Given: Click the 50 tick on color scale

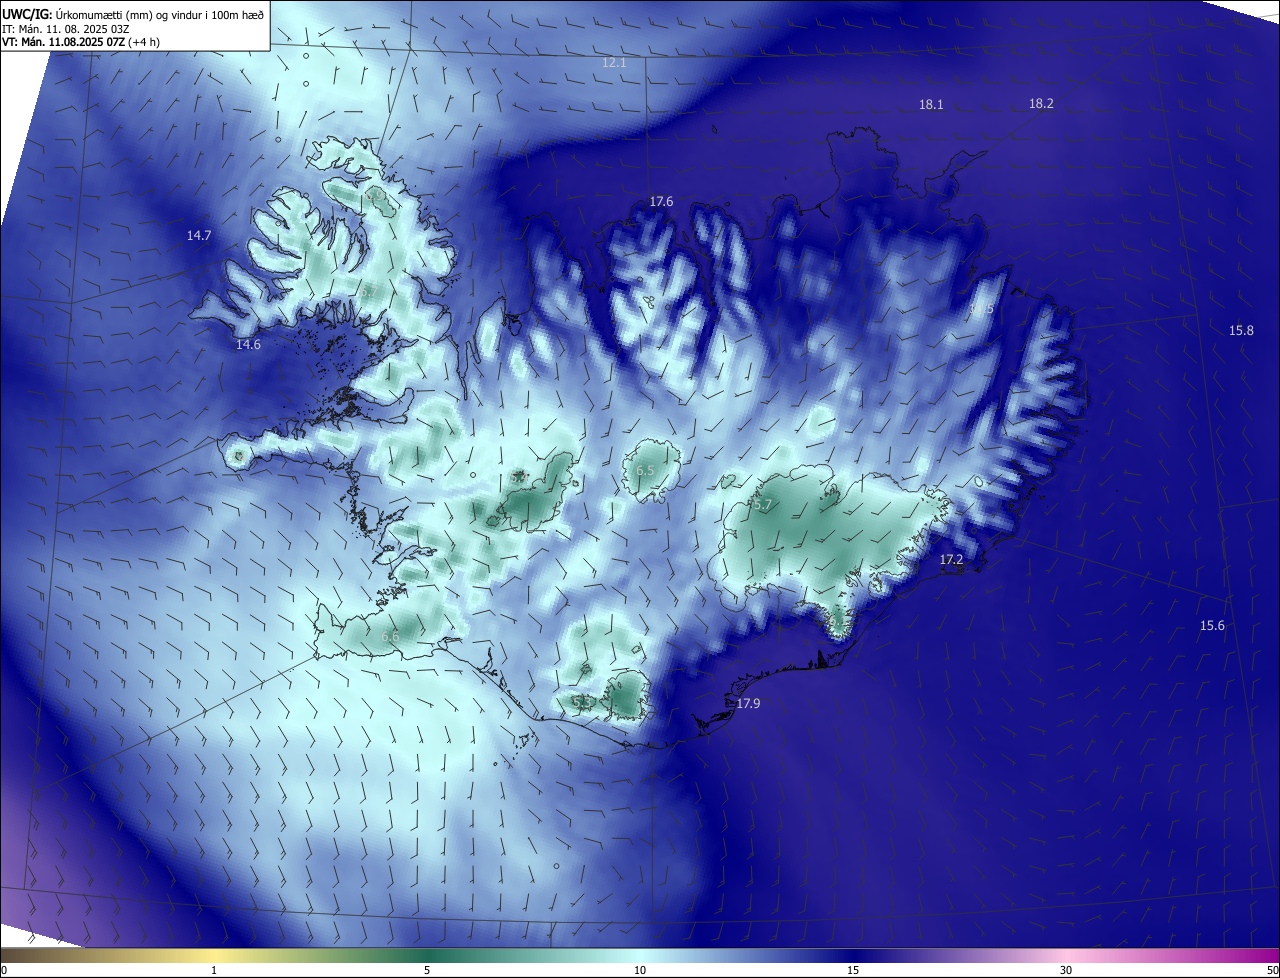Looking at the screenshot, I should point(1272,970).
